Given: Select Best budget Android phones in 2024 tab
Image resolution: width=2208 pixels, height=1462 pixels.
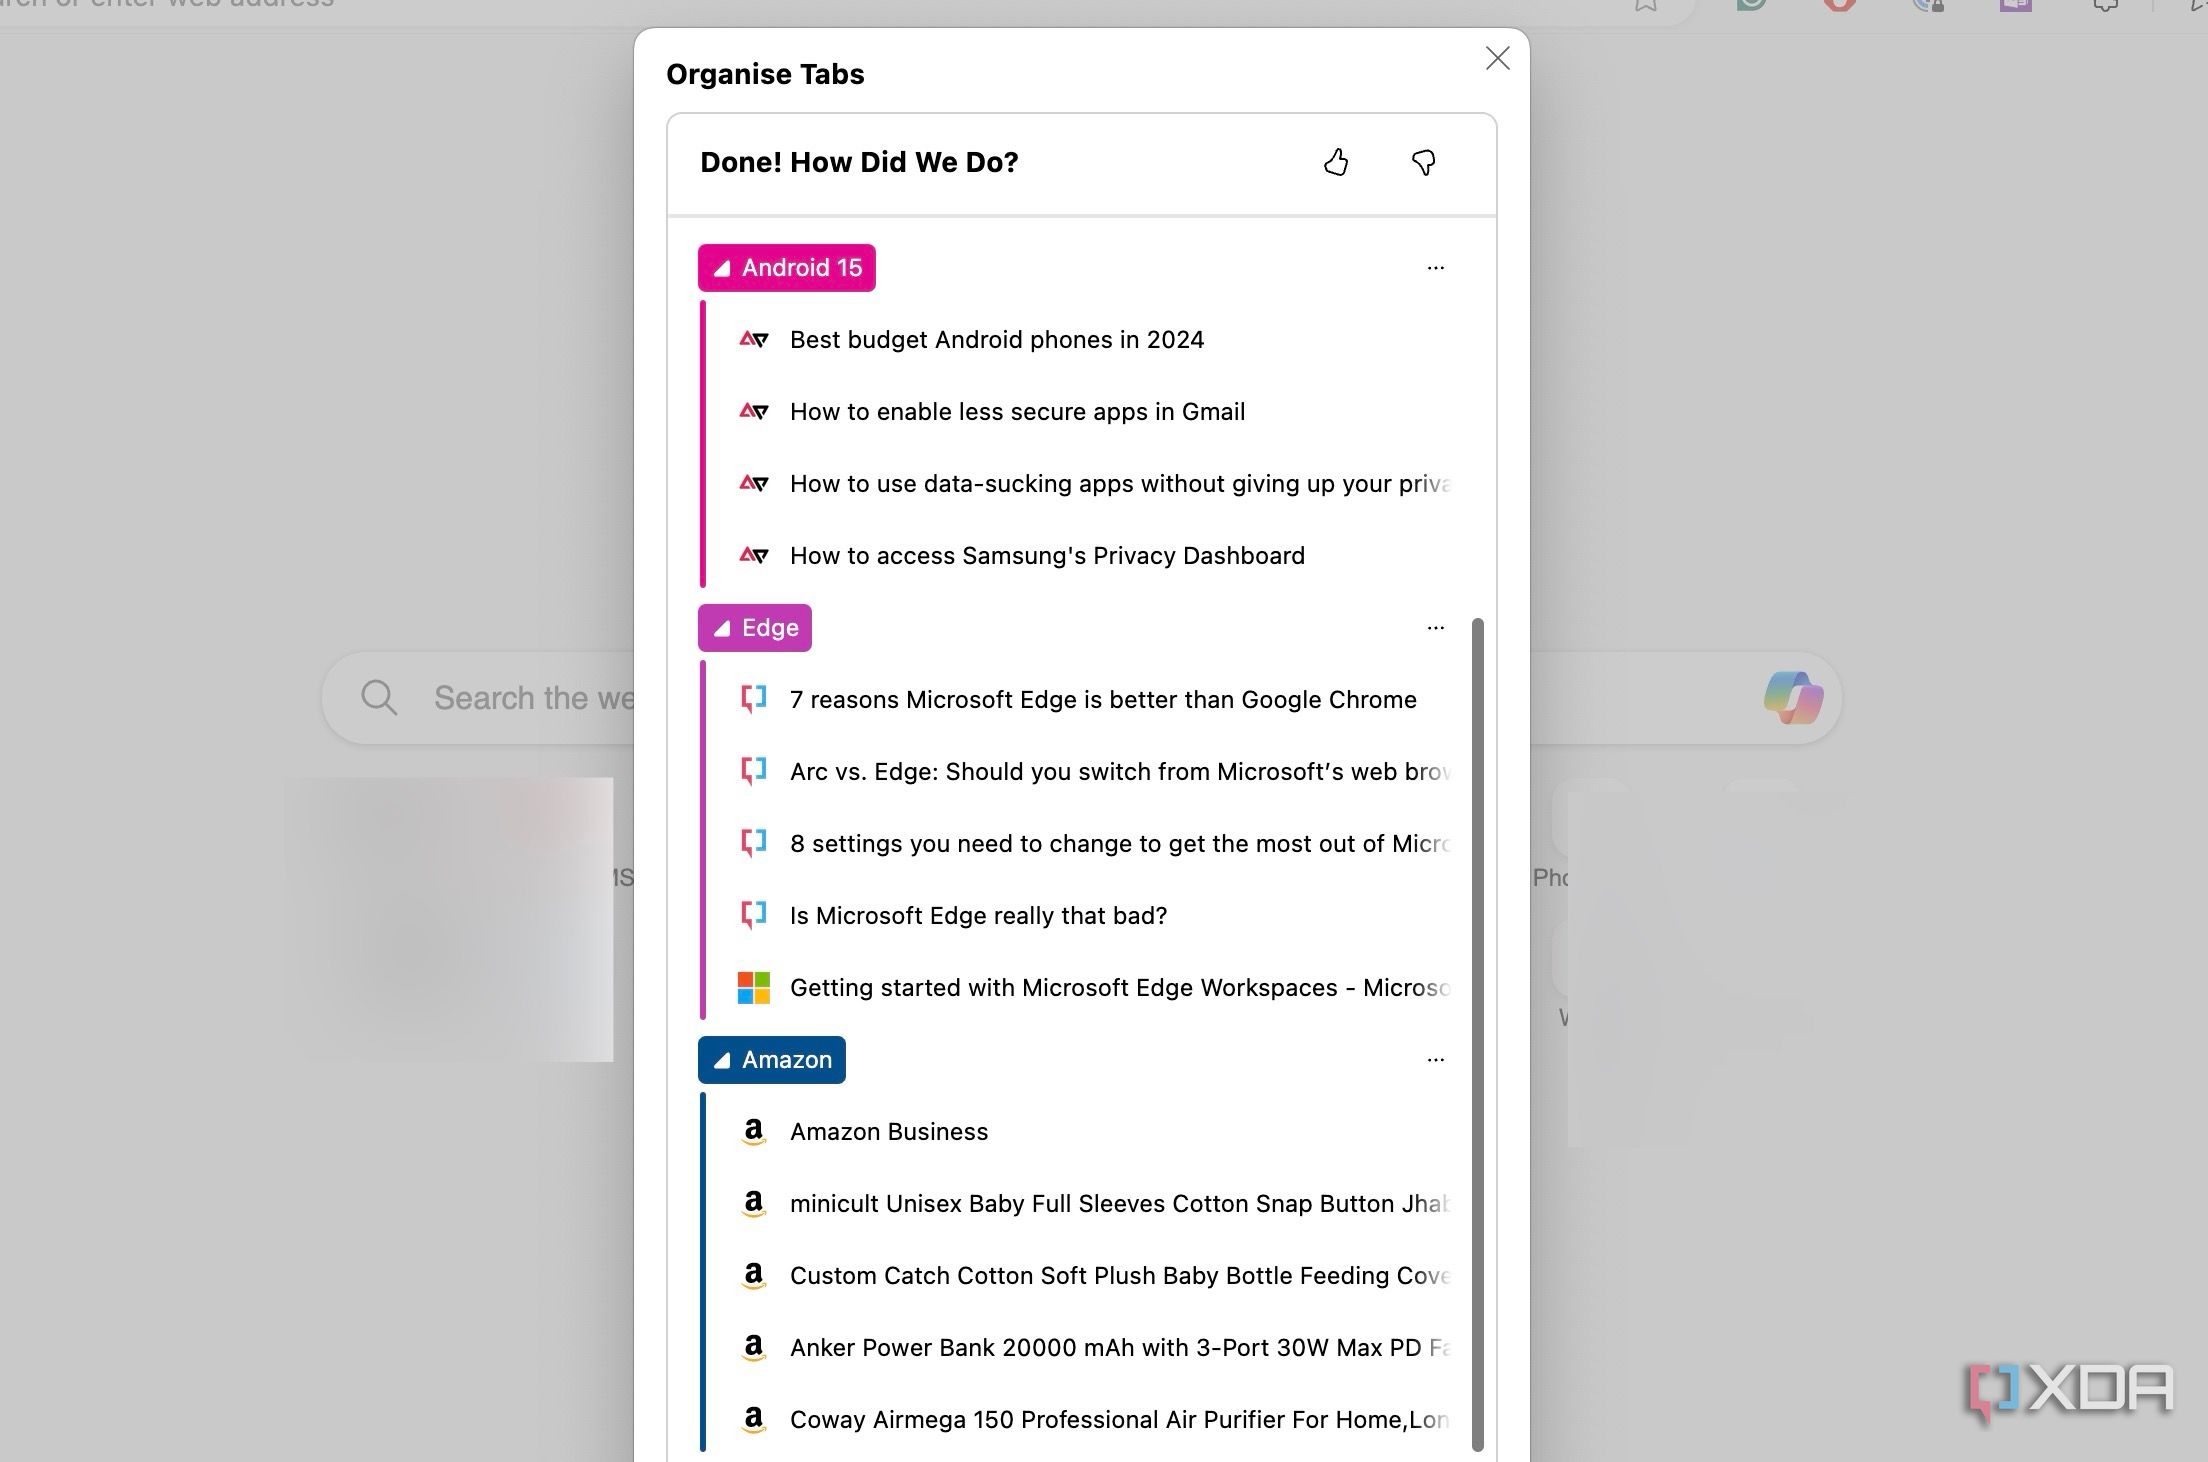Looking at the screenshot, I should pos(996,340).
